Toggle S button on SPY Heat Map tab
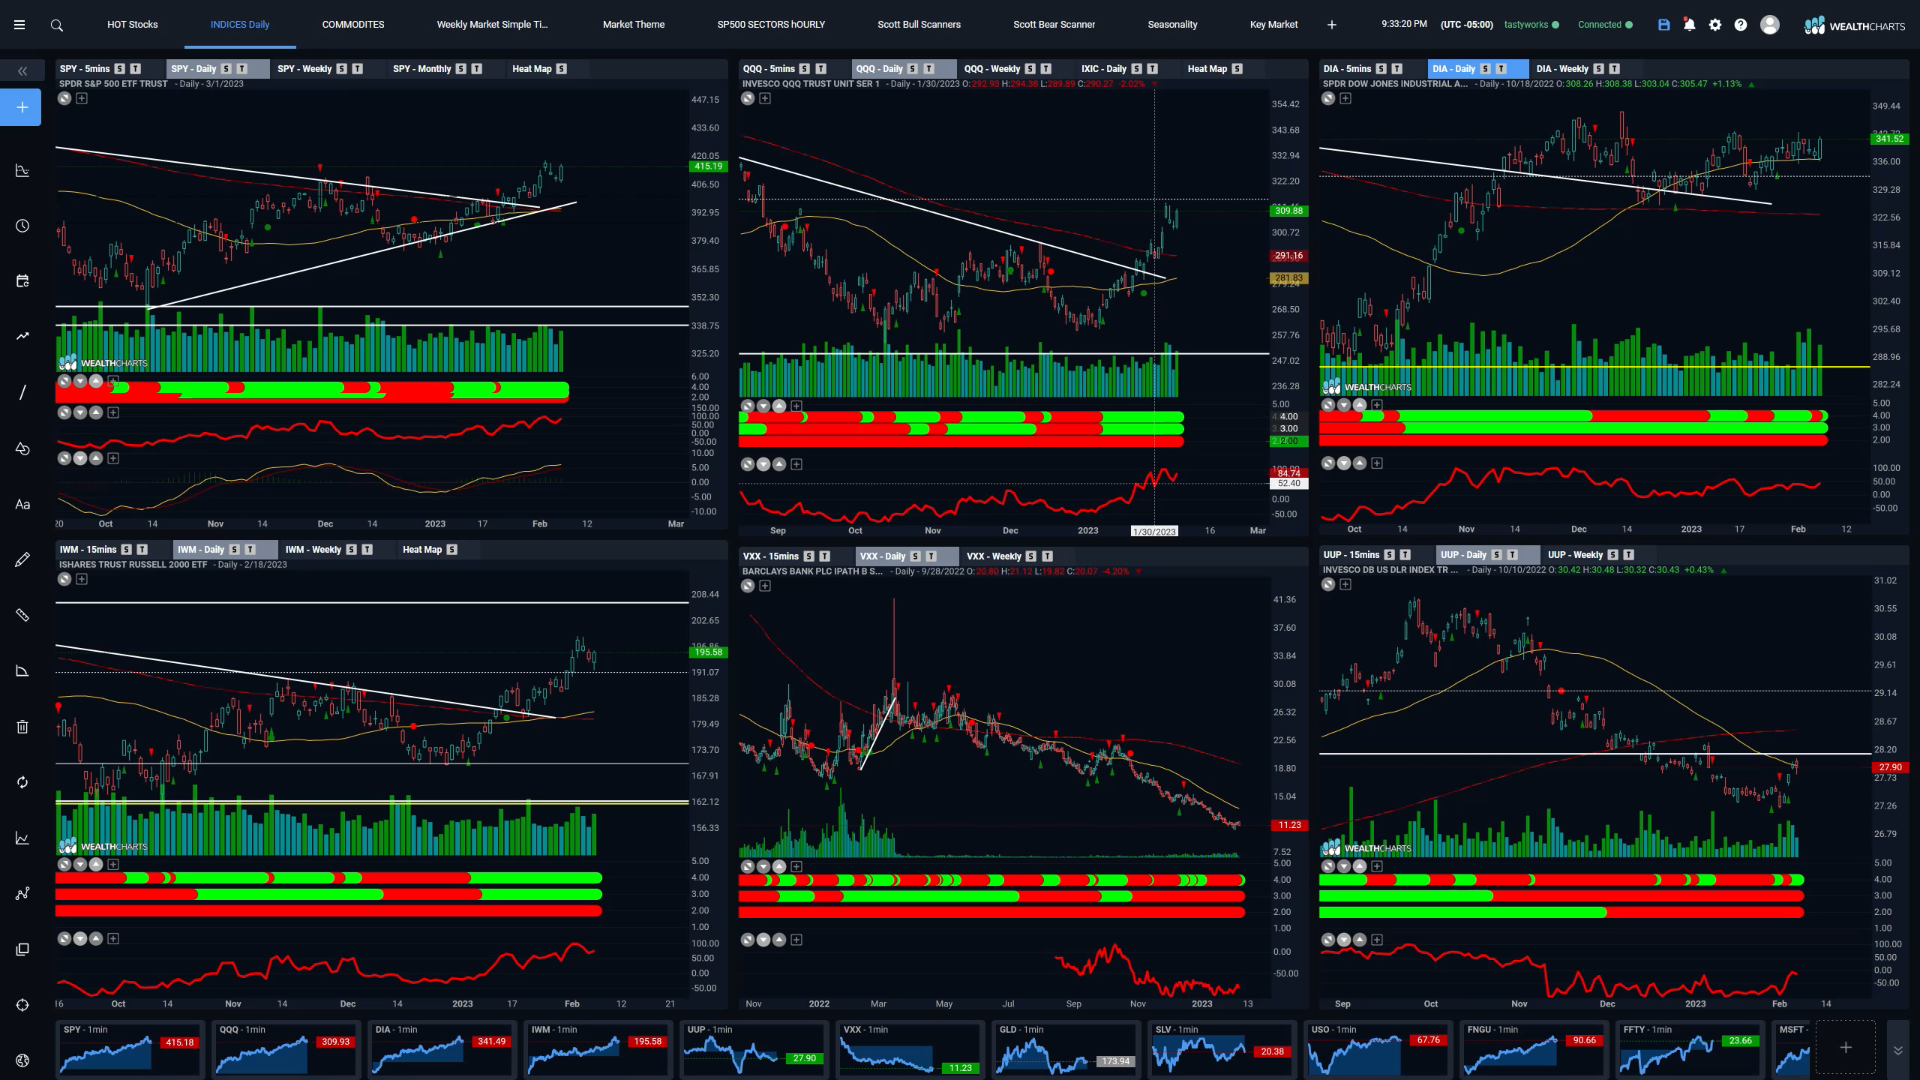Image resolution: width=1920 pixels, height=1080 pixels. (x=561, y=69)
